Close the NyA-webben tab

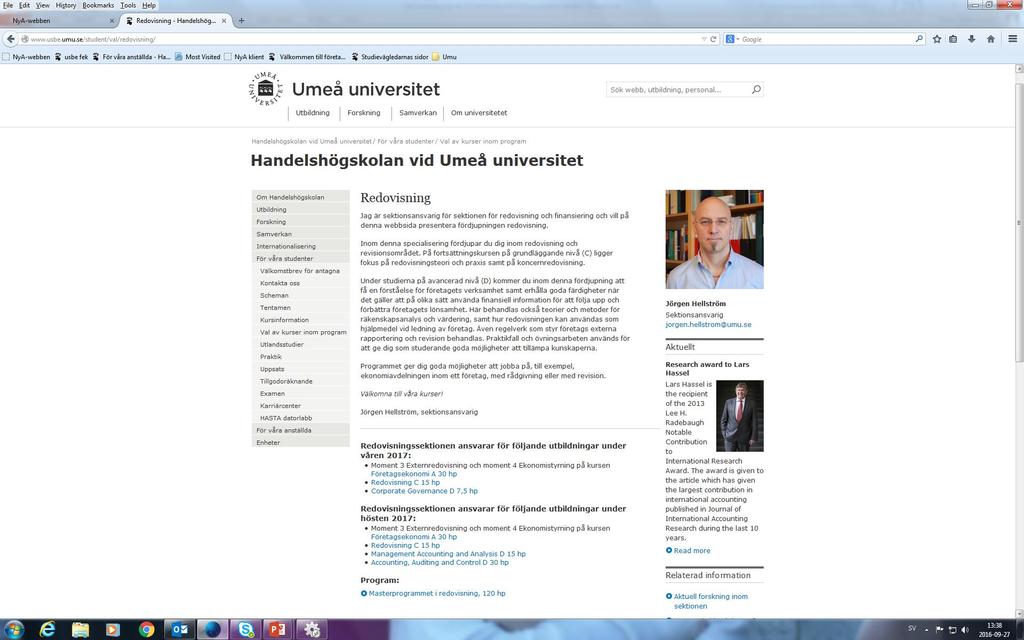112,21
